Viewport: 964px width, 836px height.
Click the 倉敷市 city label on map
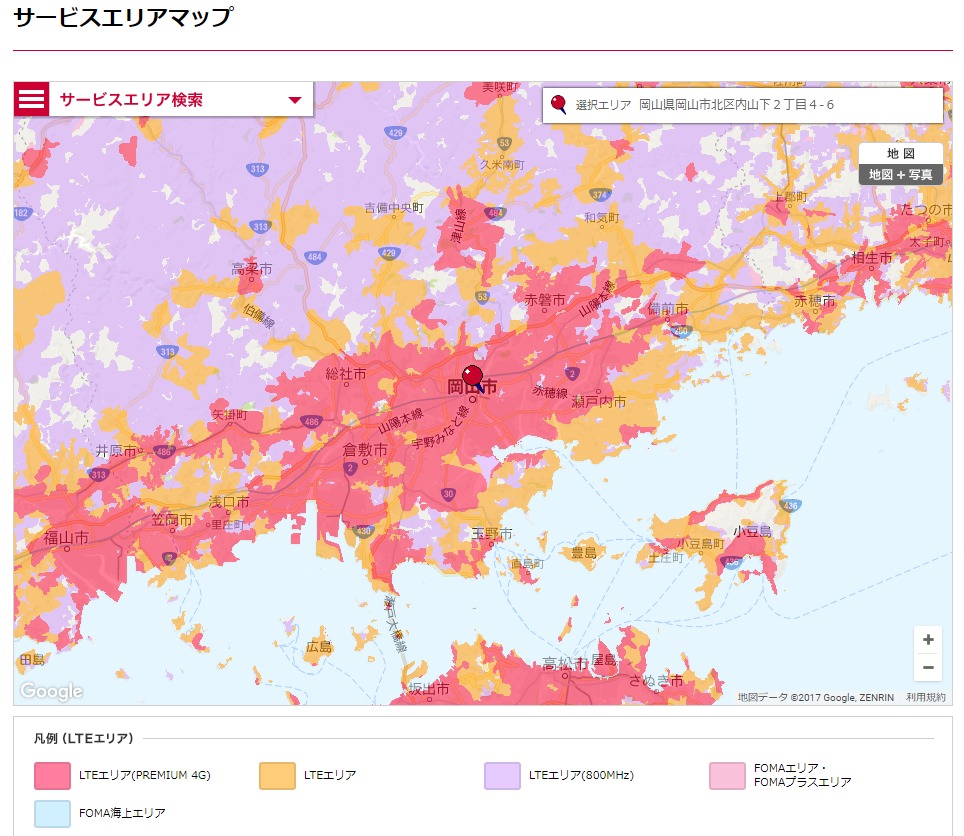tap(365, 450)
